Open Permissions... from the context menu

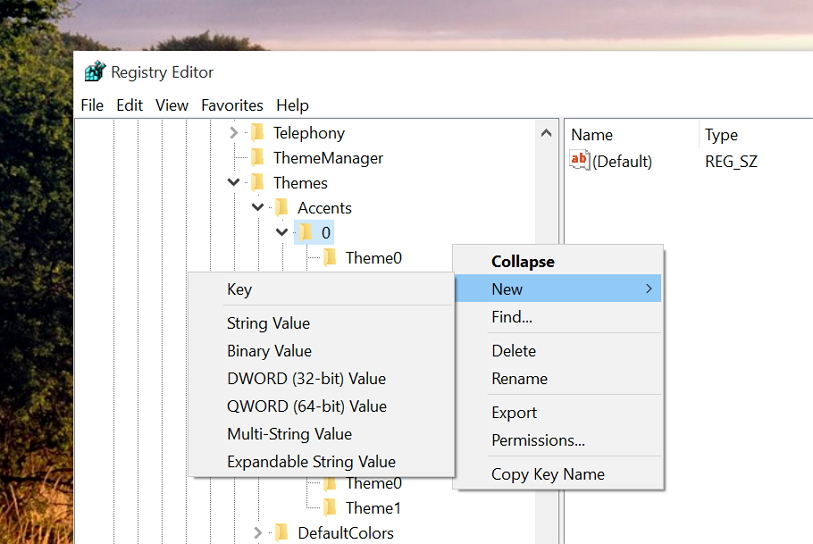pyautogui.click(x=558, y=440)
